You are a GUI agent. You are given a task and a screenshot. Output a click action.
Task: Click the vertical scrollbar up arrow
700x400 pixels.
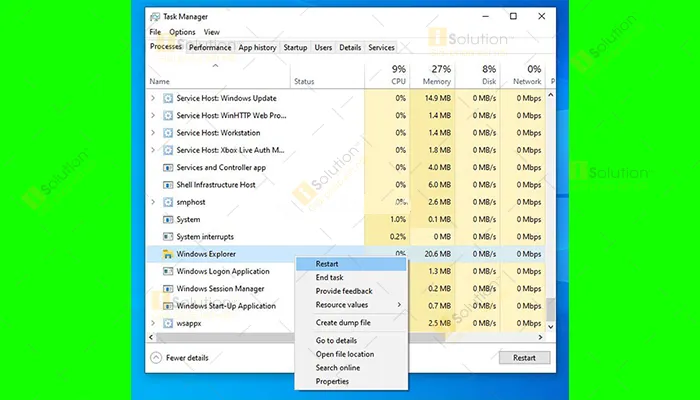click(550, 95)
